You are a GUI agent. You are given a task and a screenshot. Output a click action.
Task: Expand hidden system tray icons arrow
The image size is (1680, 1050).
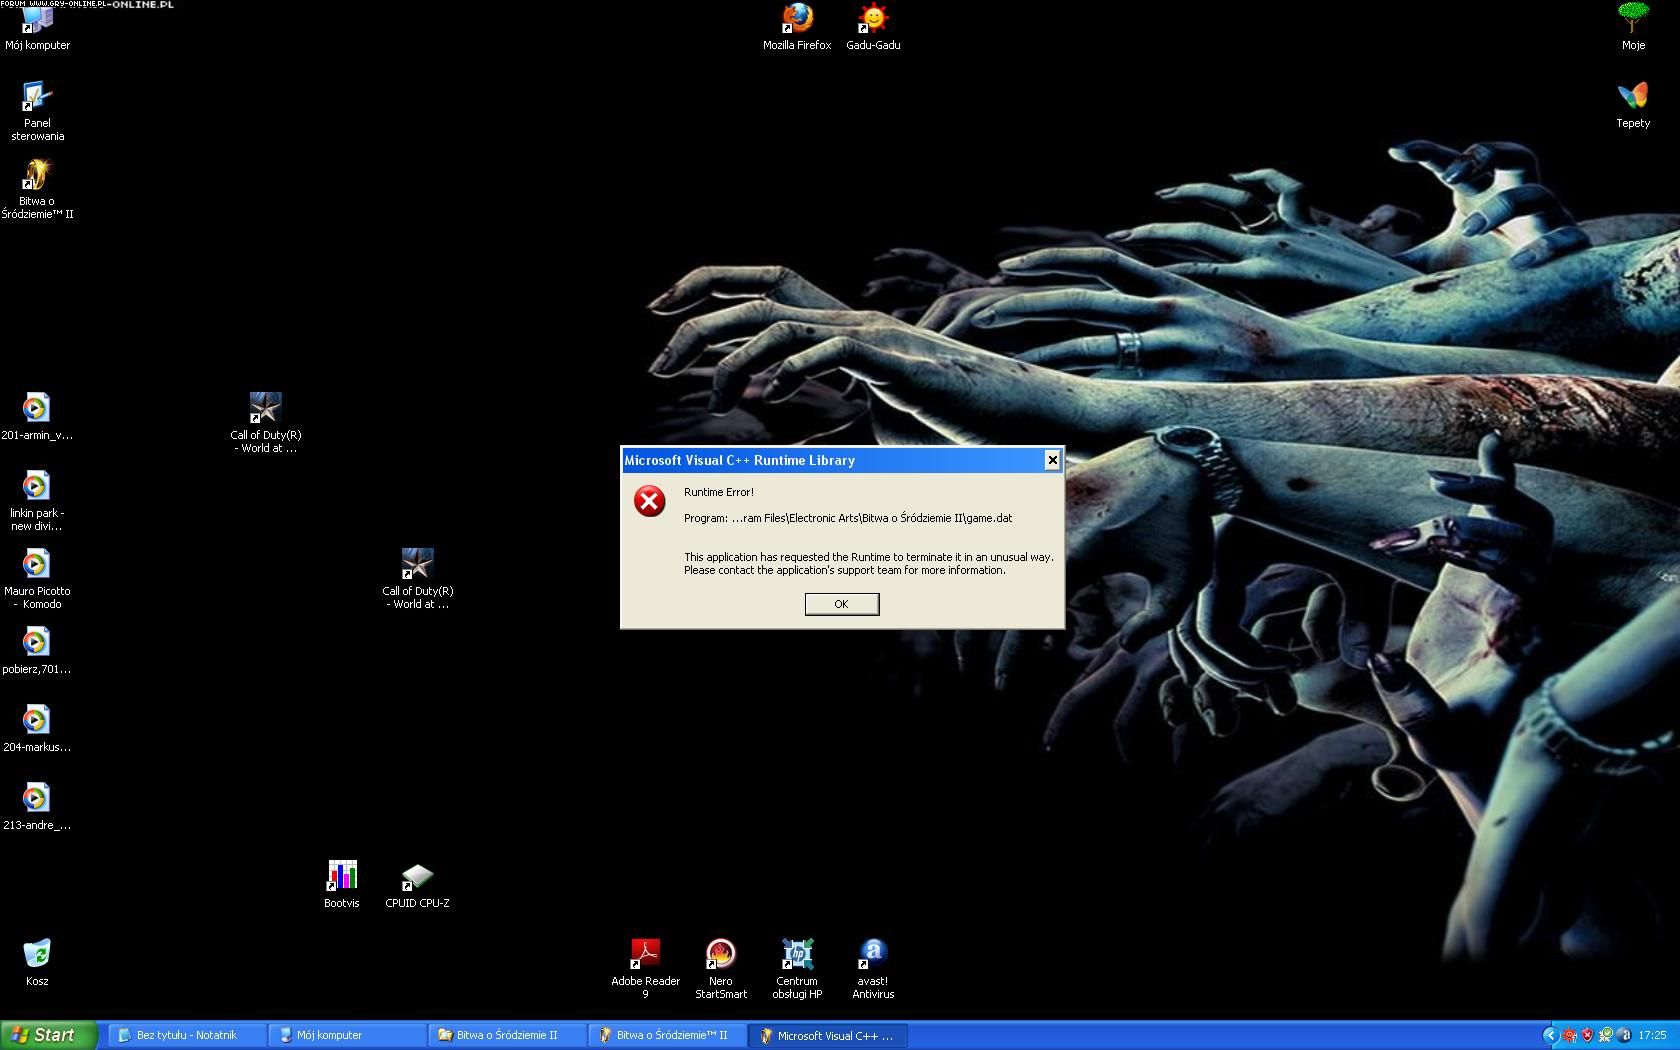coord(1550,1035)
